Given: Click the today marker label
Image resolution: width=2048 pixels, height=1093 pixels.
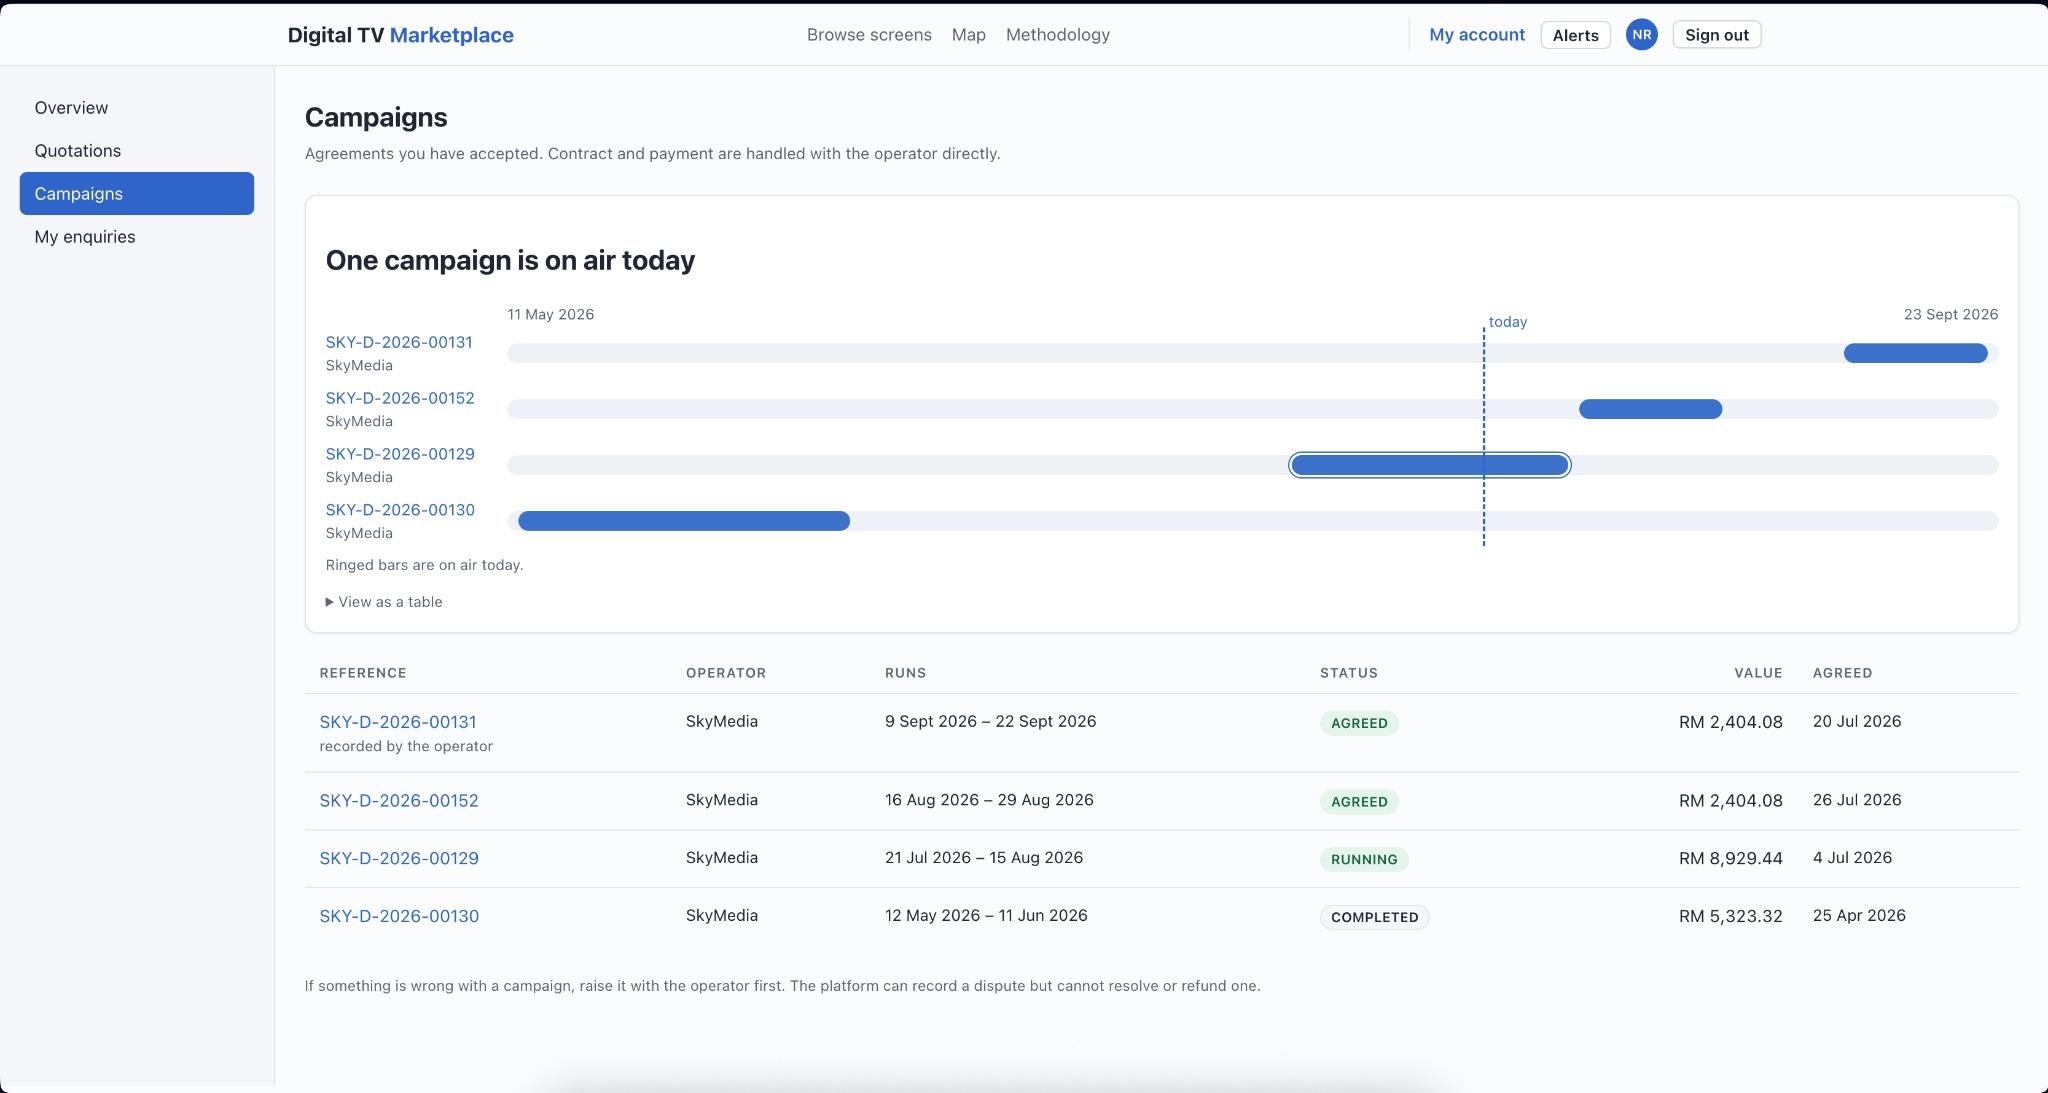Looking at the screenshot, I should [x=1507, y=322].
